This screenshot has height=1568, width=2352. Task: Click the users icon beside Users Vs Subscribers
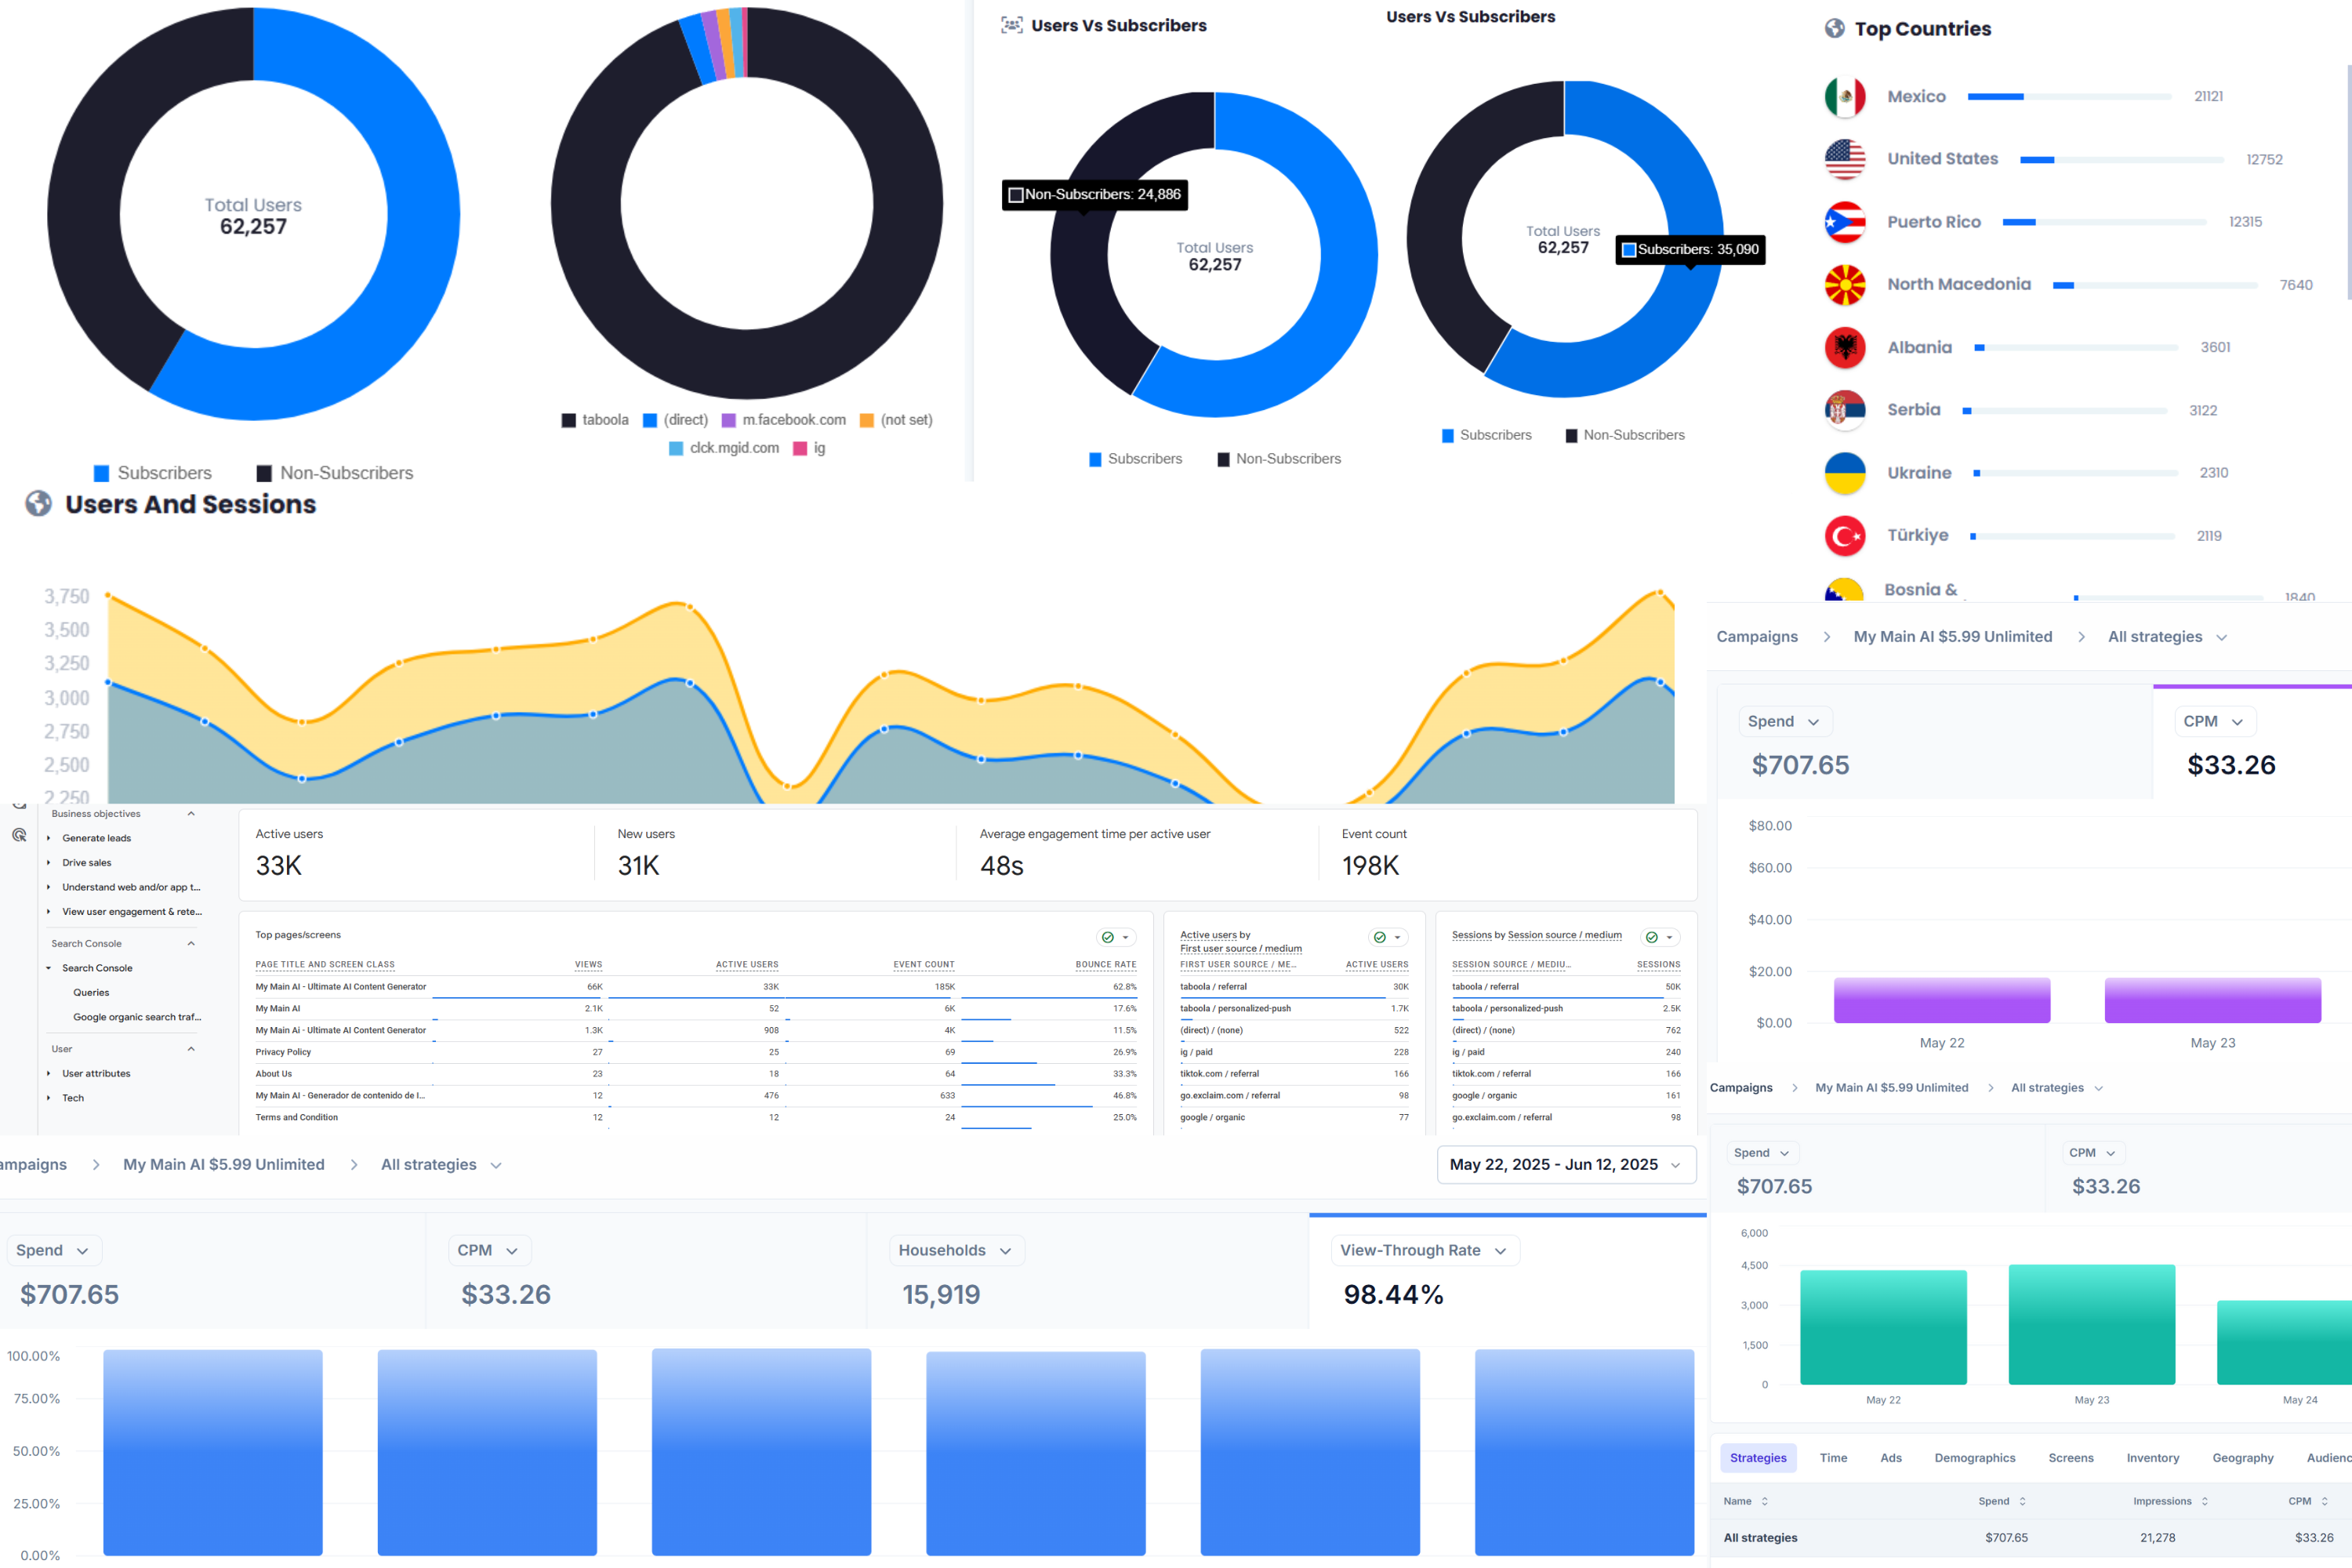(x=1011, y=25)
